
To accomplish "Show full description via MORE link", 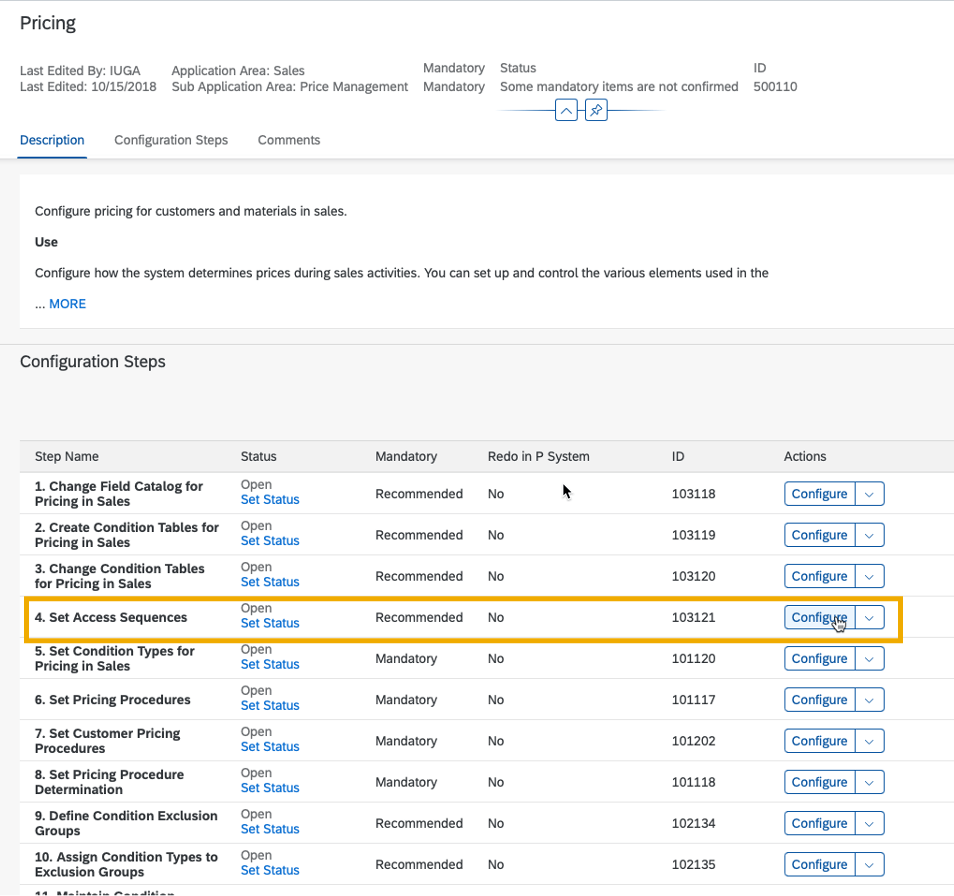I will click(68, 304).
